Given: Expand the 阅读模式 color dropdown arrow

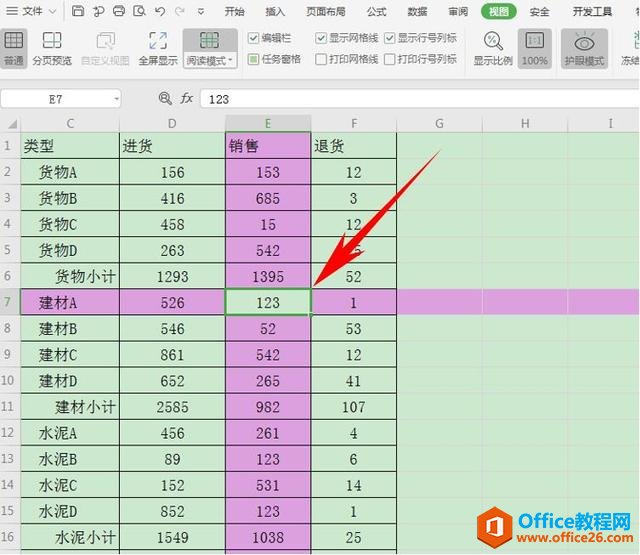Looking at the screenshot, I should coord(231,61).
